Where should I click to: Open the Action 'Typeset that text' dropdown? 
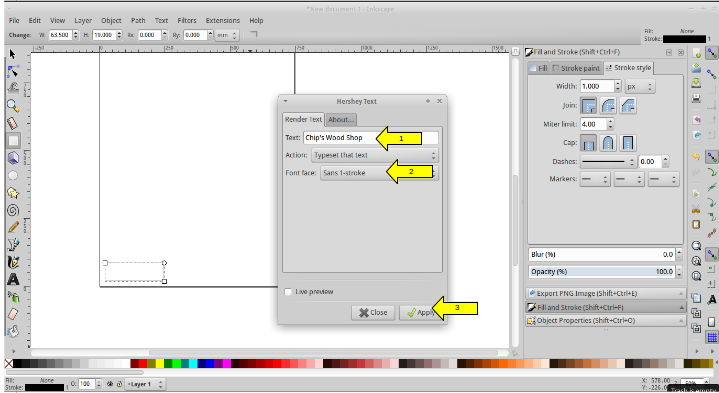coord(375,155)
